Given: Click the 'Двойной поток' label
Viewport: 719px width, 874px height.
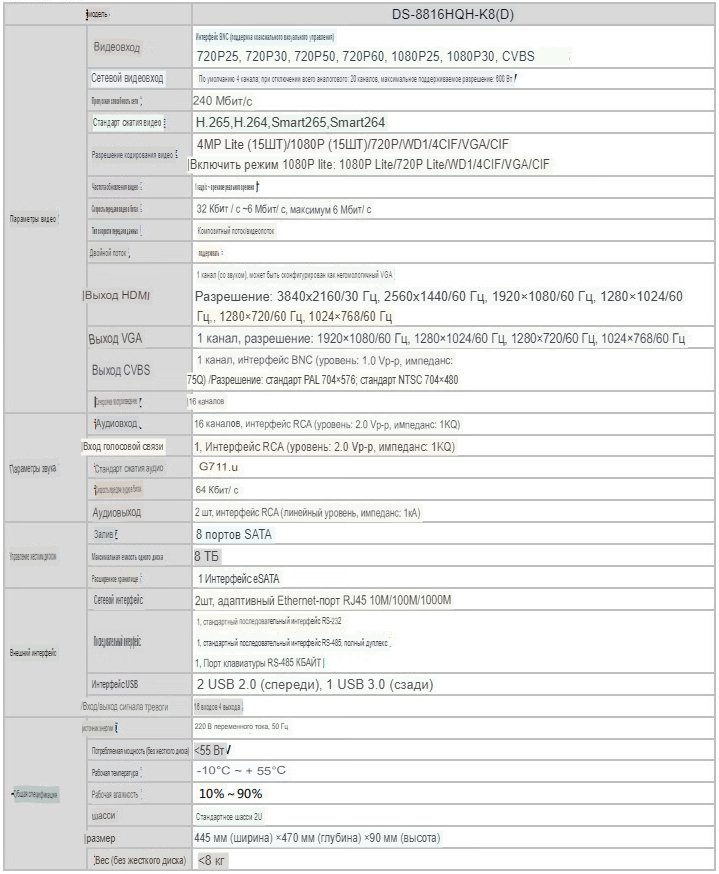Looking at the screenshot, I should [x=109, y=253].
